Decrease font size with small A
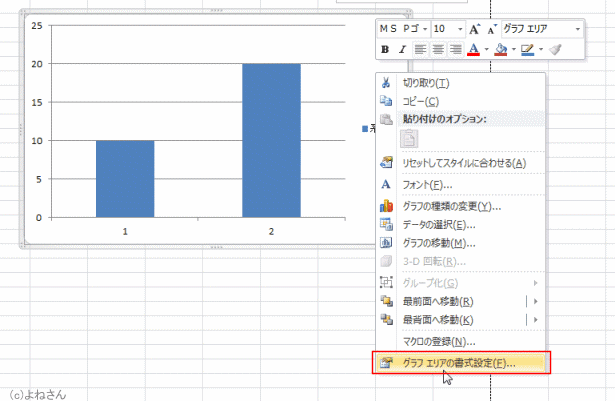The image size is (615, 401). point(492,29)
